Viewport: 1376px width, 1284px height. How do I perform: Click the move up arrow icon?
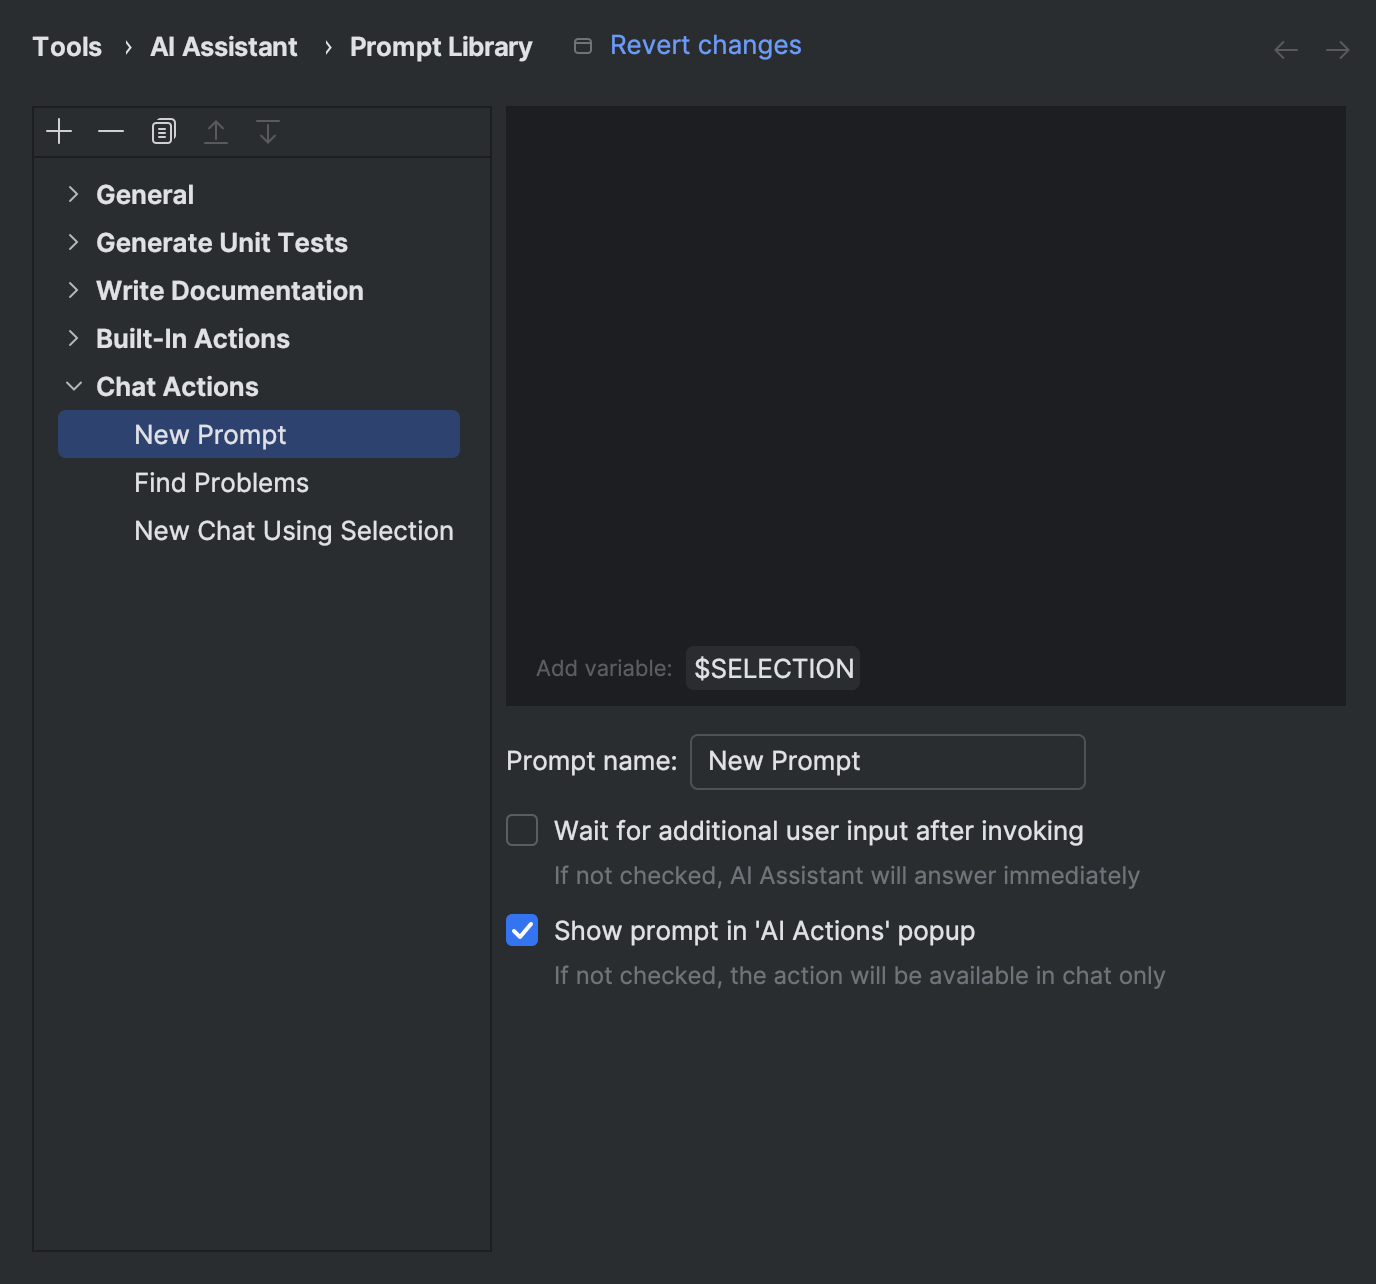216,131
